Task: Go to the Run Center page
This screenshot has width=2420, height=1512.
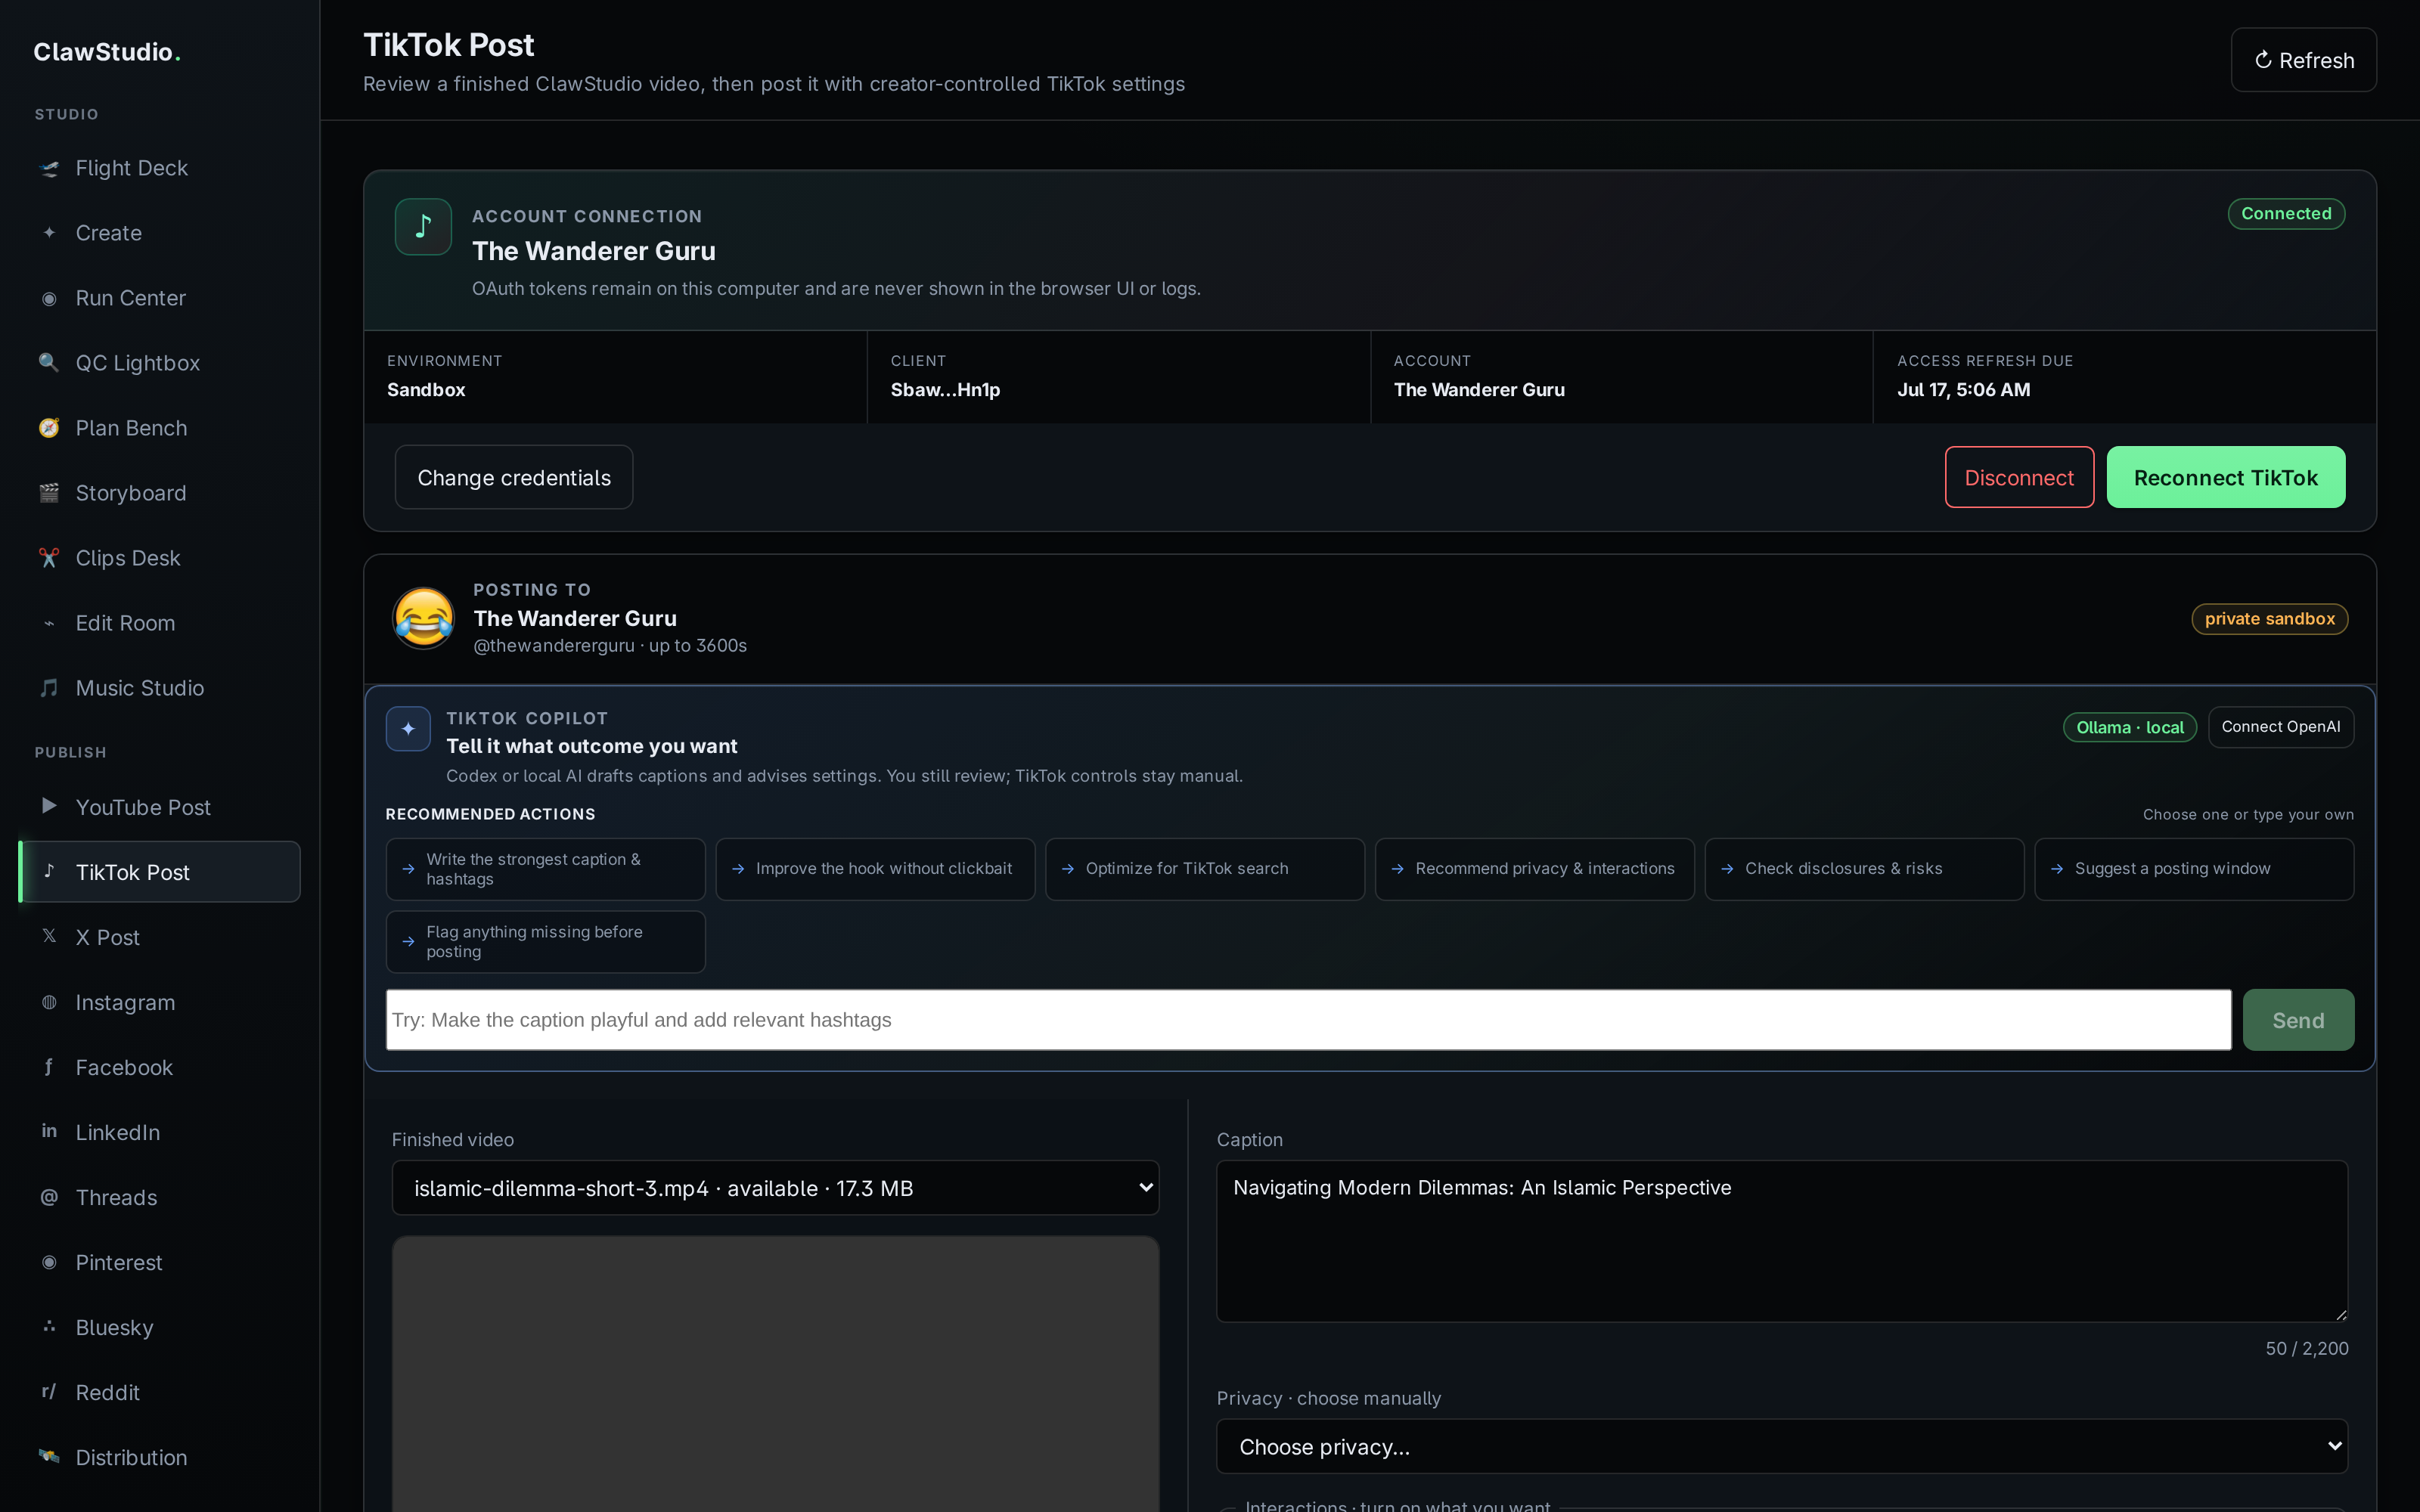Action: click(x=160, y=298)
